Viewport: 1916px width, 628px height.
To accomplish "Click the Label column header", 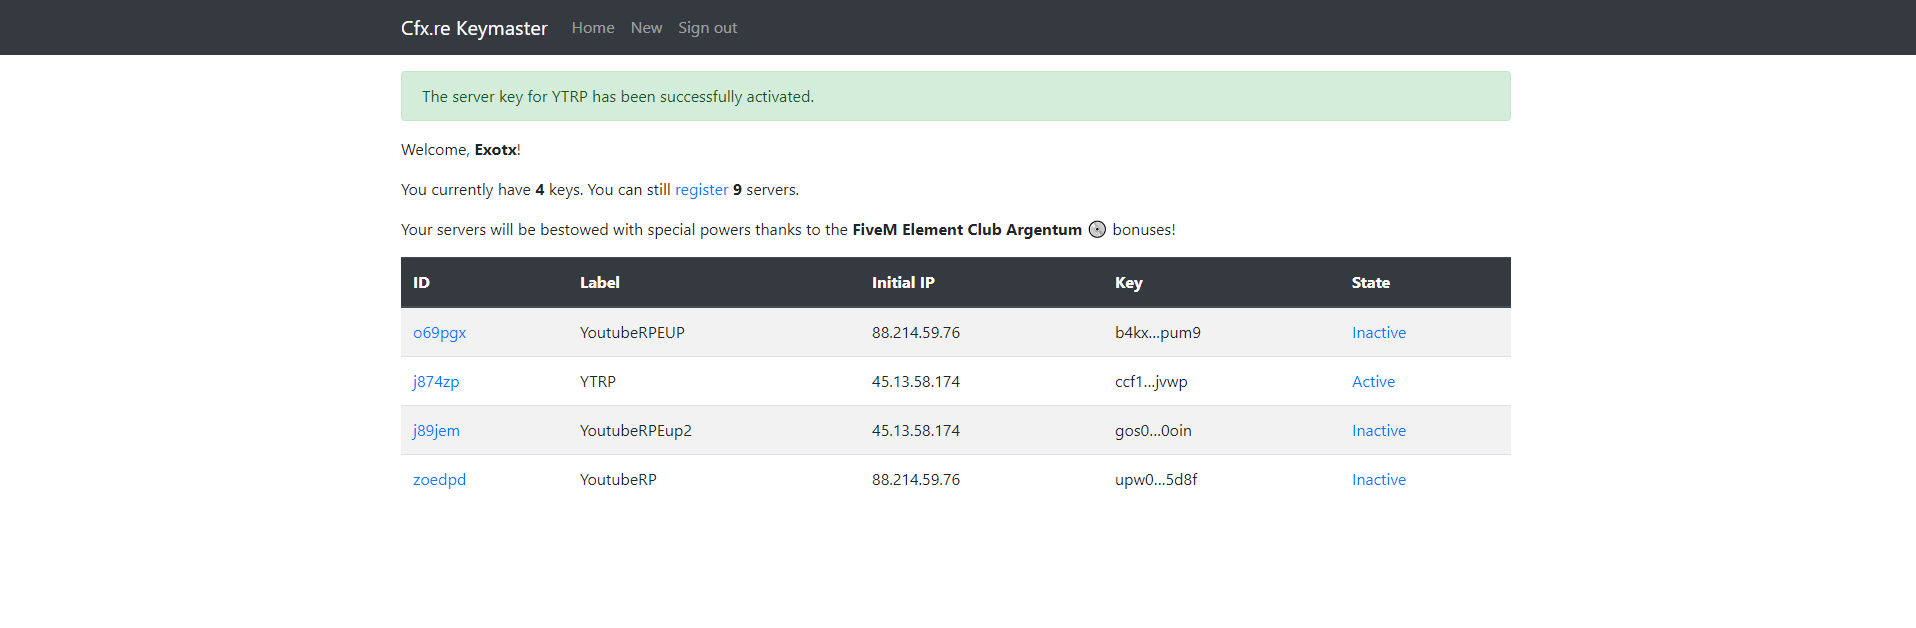I will 600,283.
